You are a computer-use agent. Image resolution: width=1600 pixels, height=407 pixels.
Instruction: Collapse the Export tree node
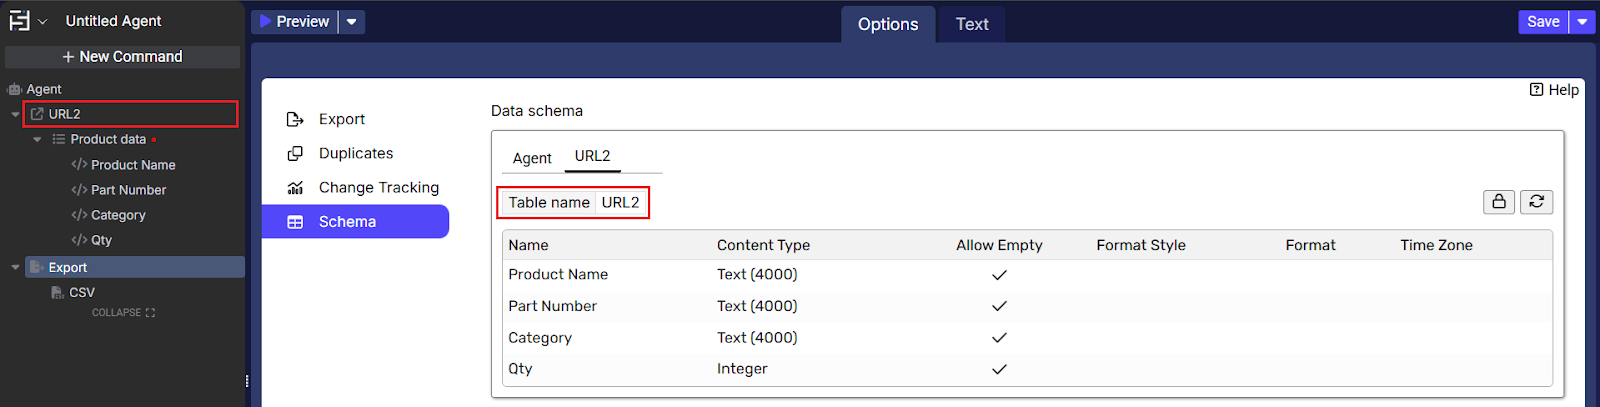click(x=15, y=267)
